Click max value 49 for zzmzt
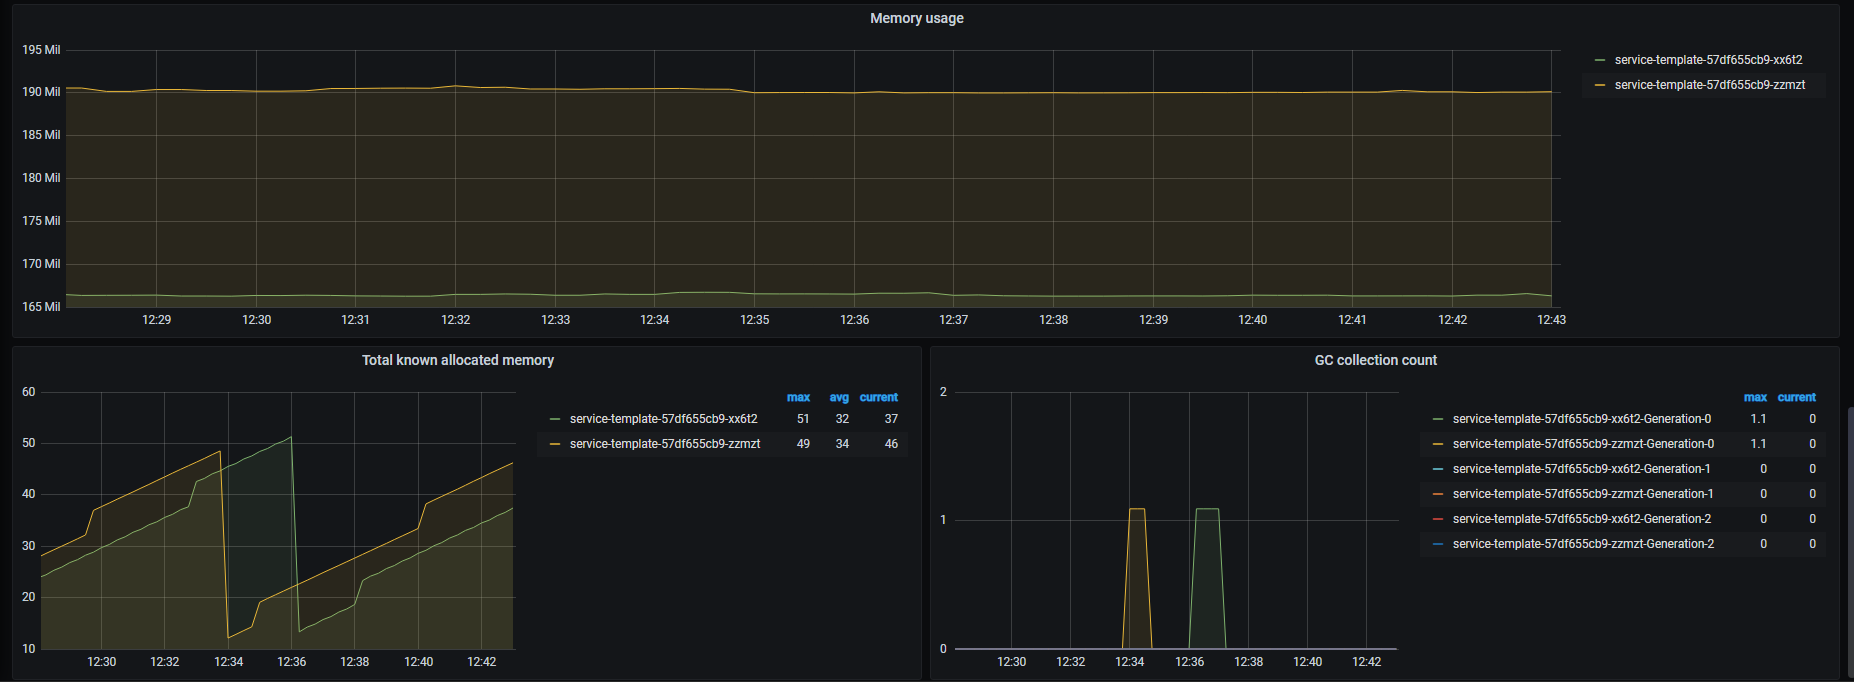Screen dimensions: 1854x687 pyautogui.click(x=803, y=444)
